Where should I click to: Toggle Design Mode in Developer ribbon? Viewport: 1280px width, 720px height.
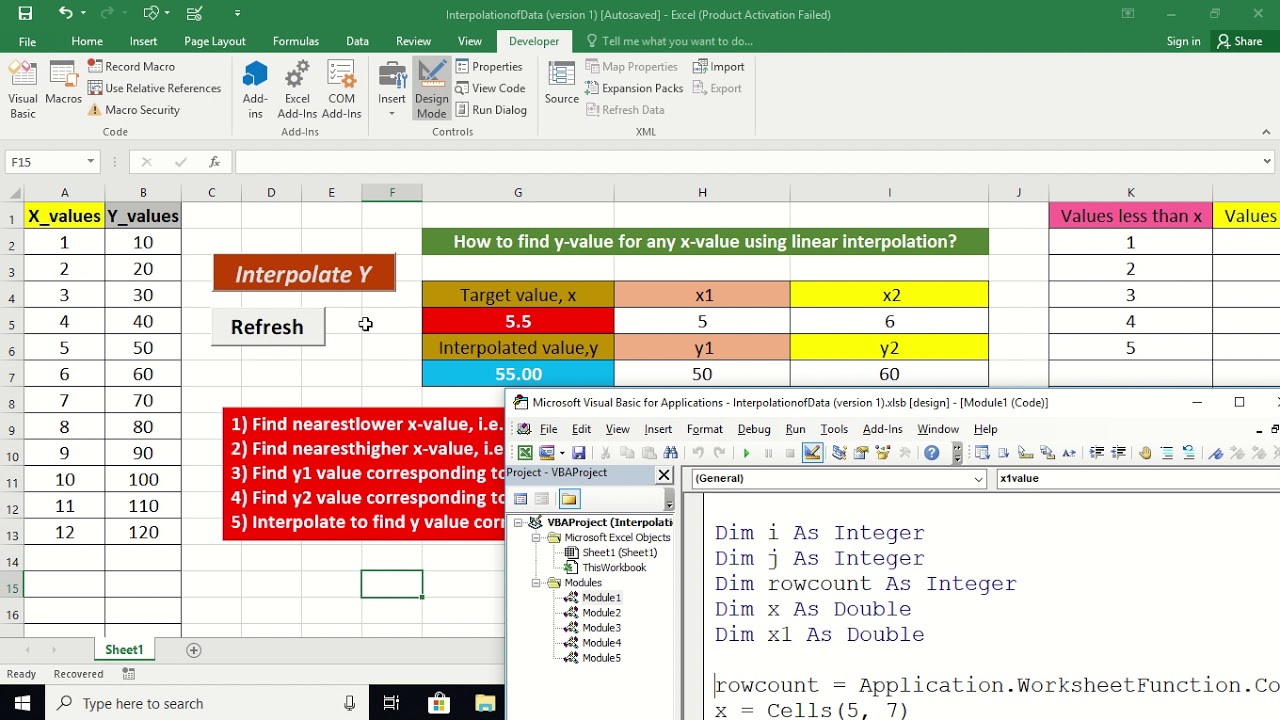(432, 88)
